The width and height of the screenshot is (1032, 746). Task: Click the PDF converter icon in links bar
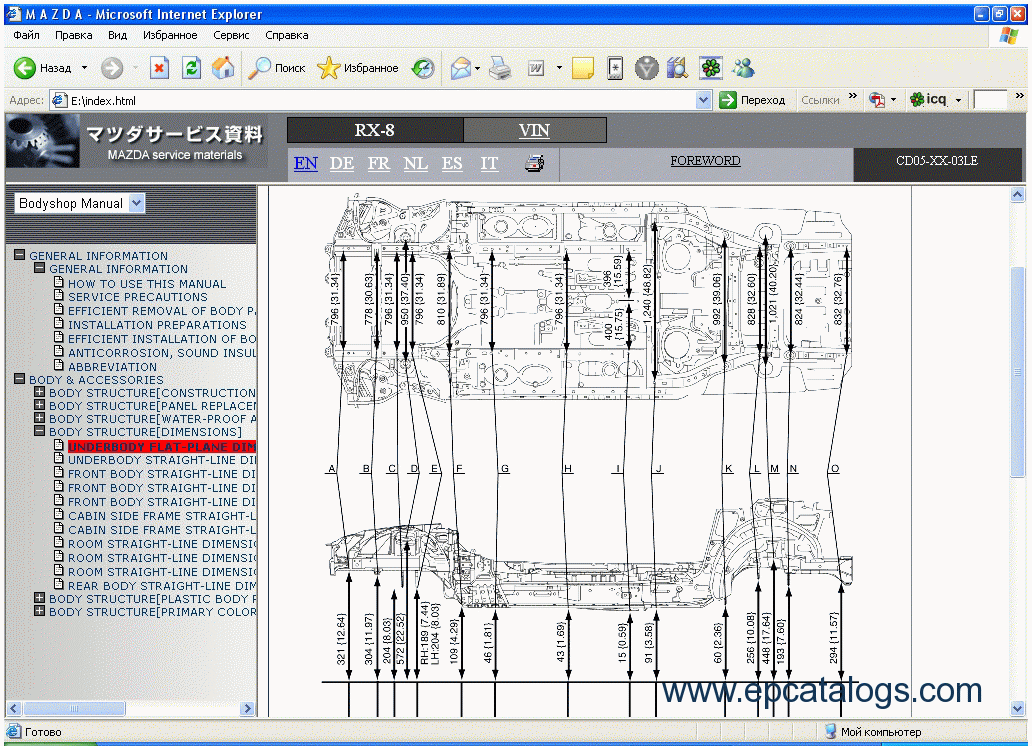(x=877, y=100)
